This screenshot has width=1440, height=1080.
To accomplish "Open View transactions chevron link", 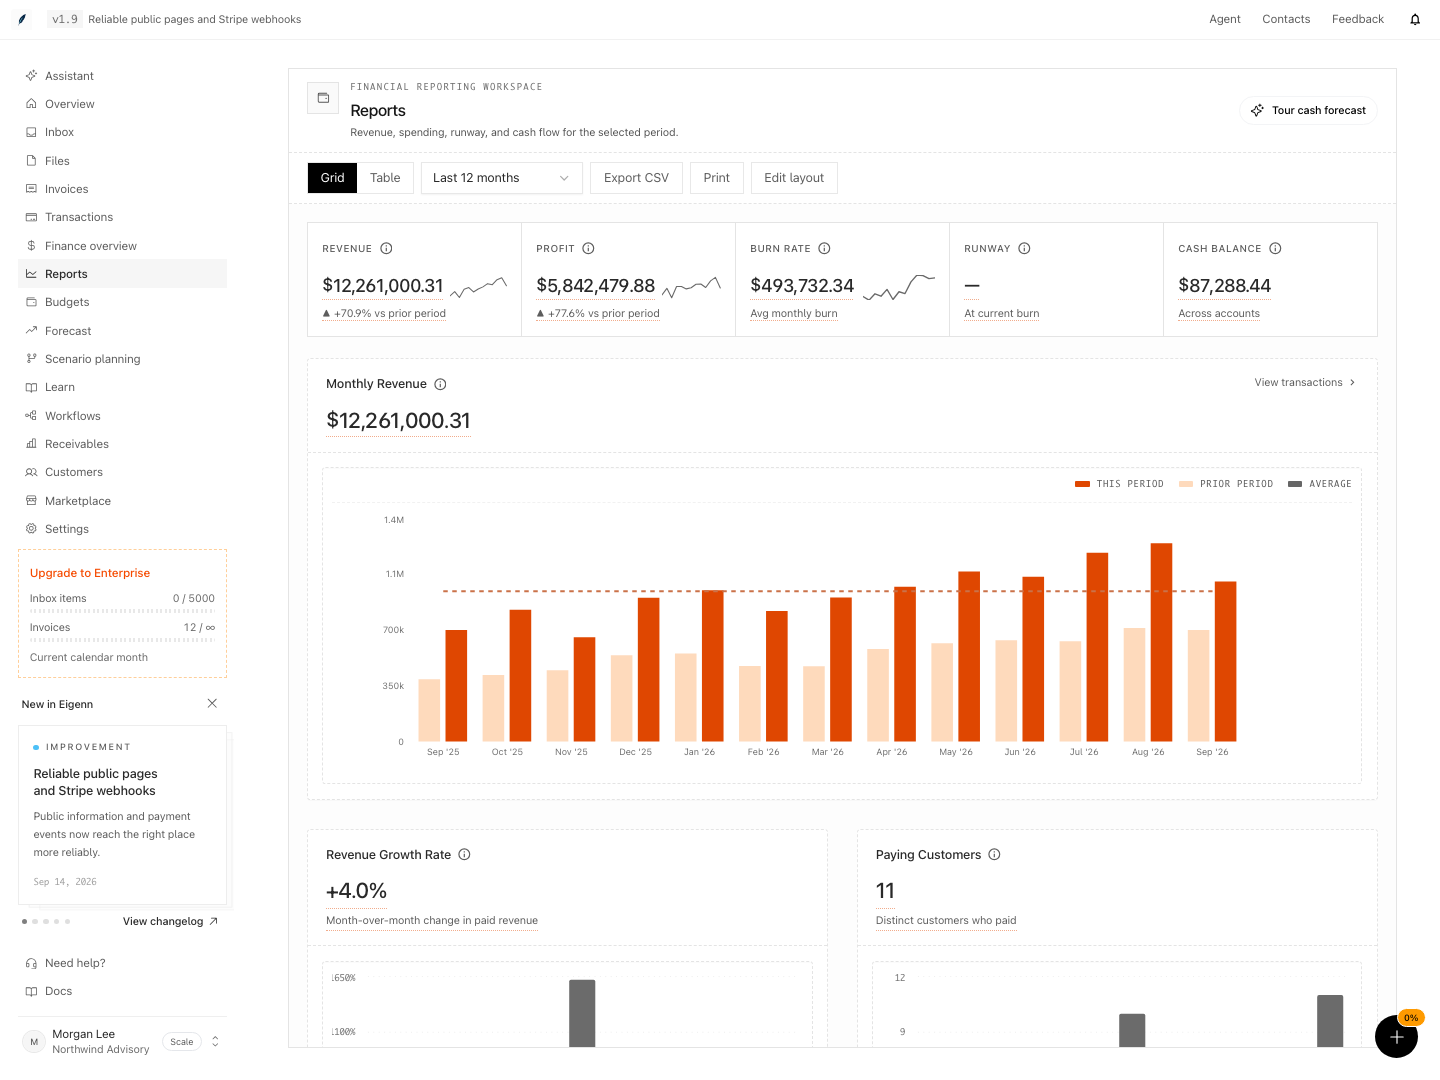I will (1305, 383).
